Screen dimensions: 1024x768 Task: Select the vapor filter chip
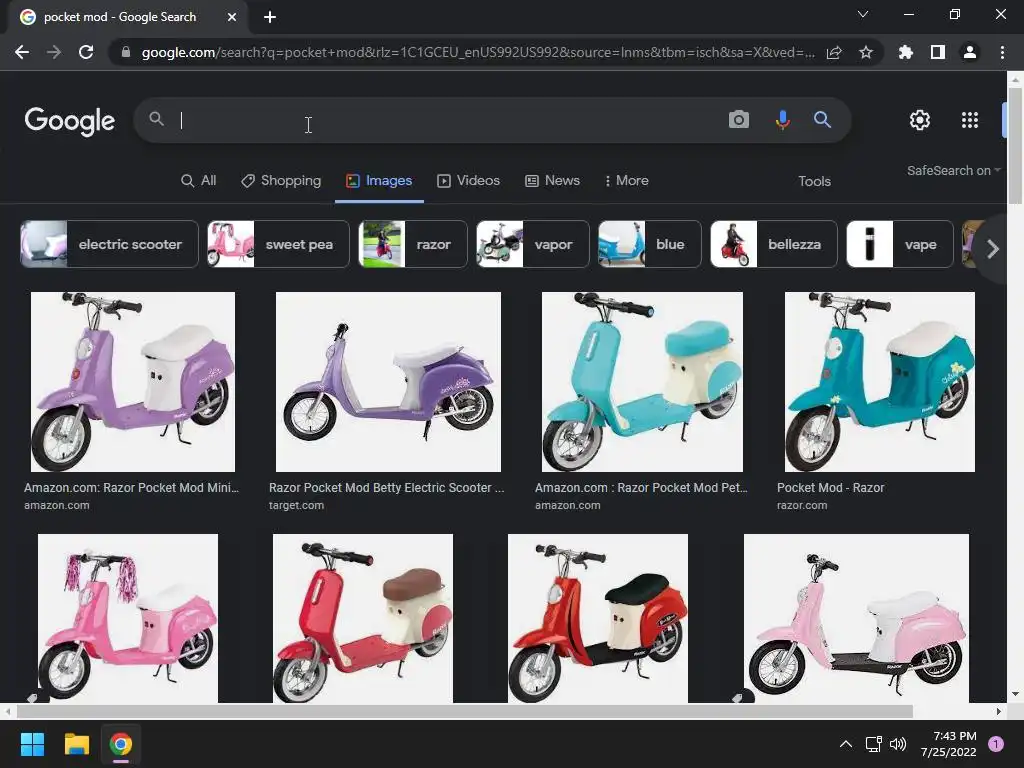coord(532,244)
